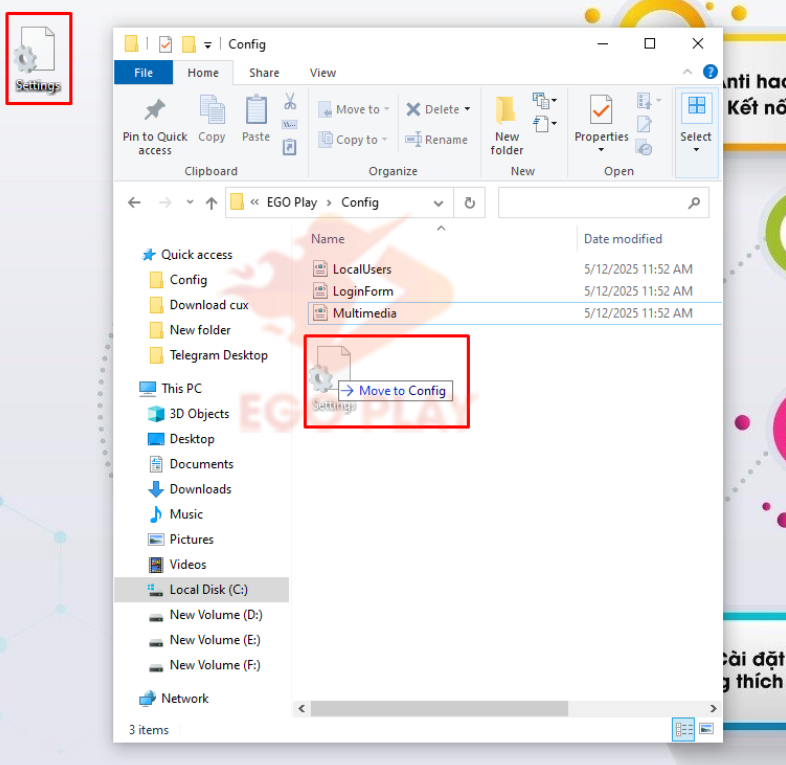This screenshot has height=765, width=786.
Task: Refresh the Config folder
Action: (x=470, y=203)
